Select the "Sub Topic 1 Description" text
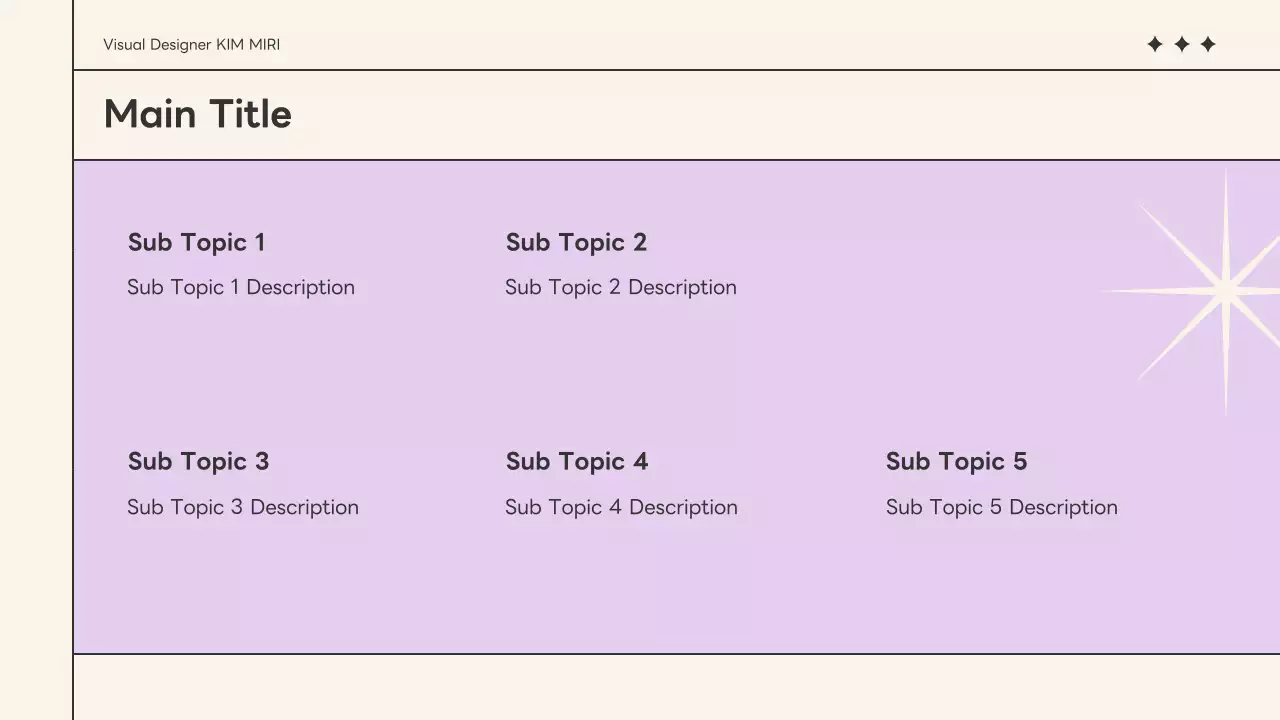This screenshot has height=720, width=1280. (x=241, y=288)
